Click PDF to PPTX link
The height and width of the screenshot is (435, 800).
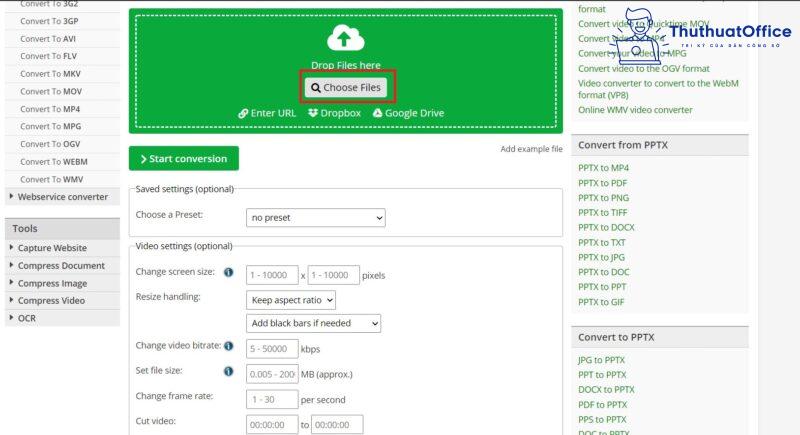pyautogui.click(x=603, y=405)
